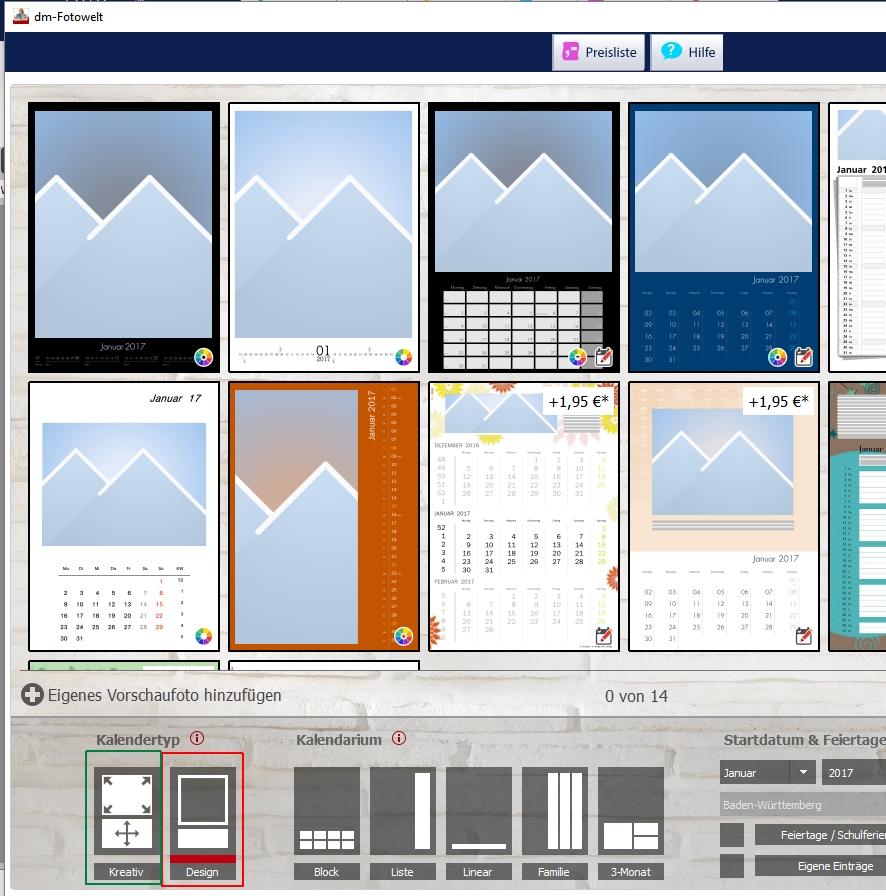Click color wheel icon on orange design
886x896 pixels.
(x=404, y=636)
